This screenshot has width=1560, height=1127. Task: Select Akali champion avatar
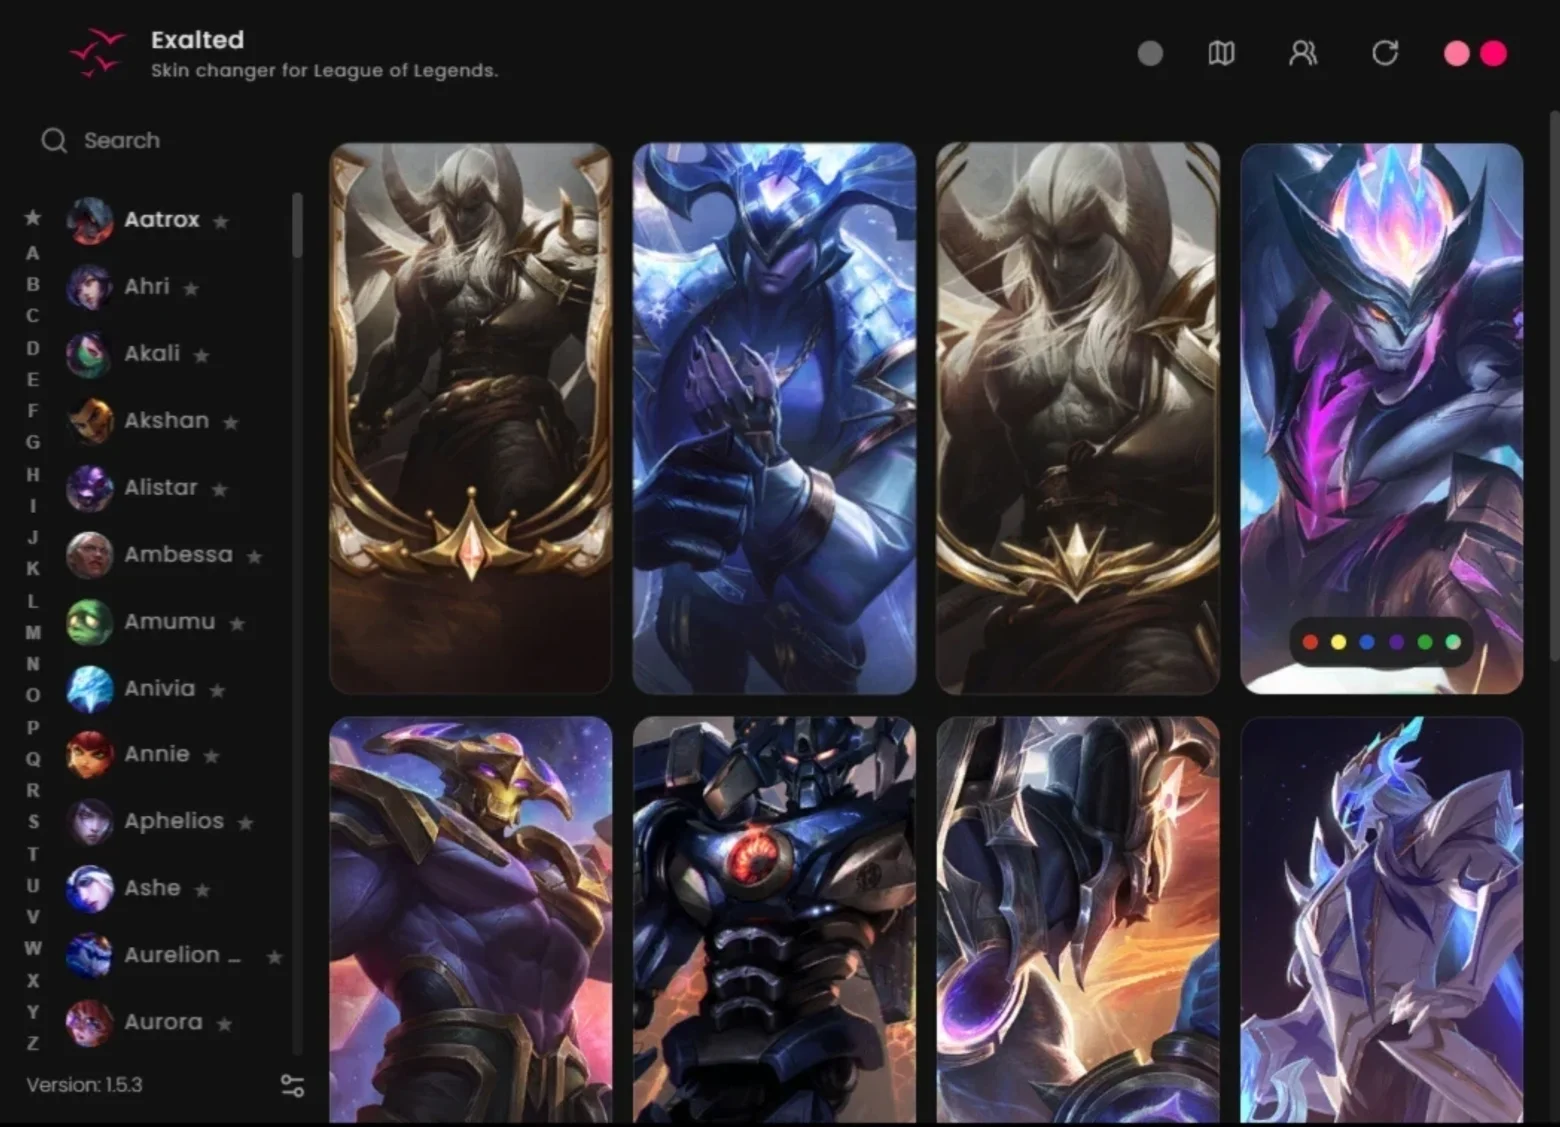pyautogui.click(x=90, y=354)
